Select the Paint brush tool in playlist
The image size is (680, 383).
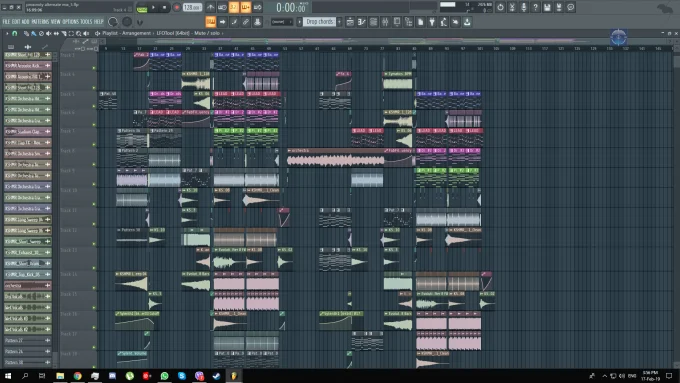33,33
